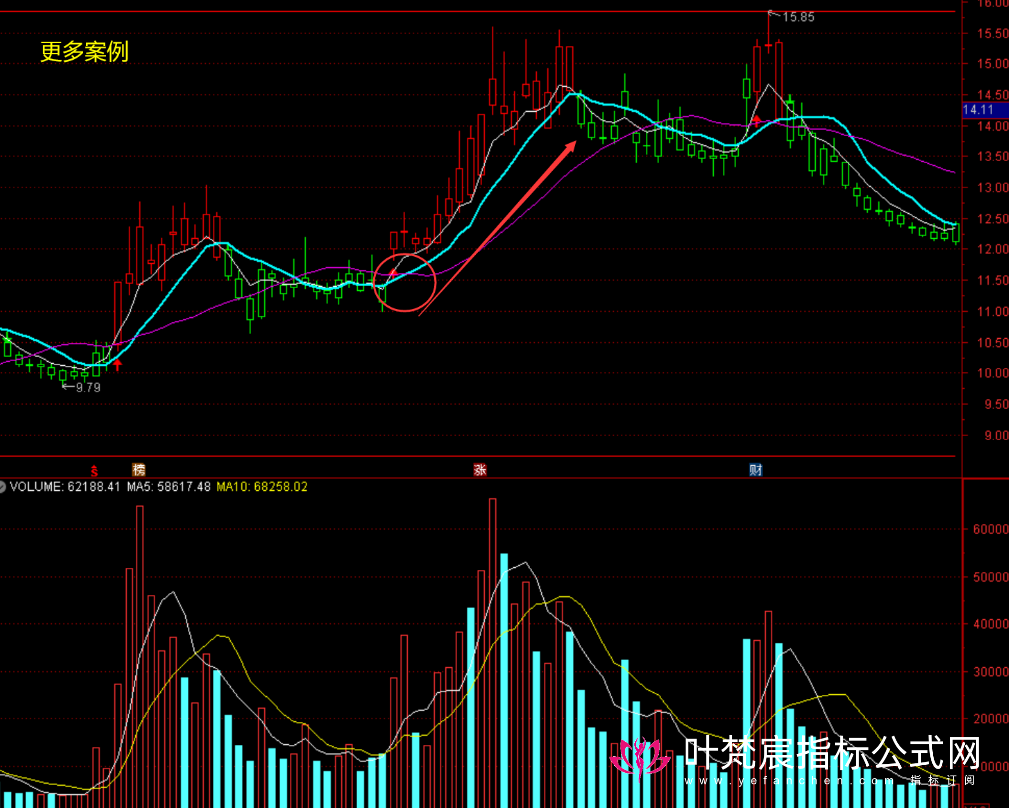Click the 15.85 high price label
1009x808 pixels.
pyautogui.click(x=798, y=17)
